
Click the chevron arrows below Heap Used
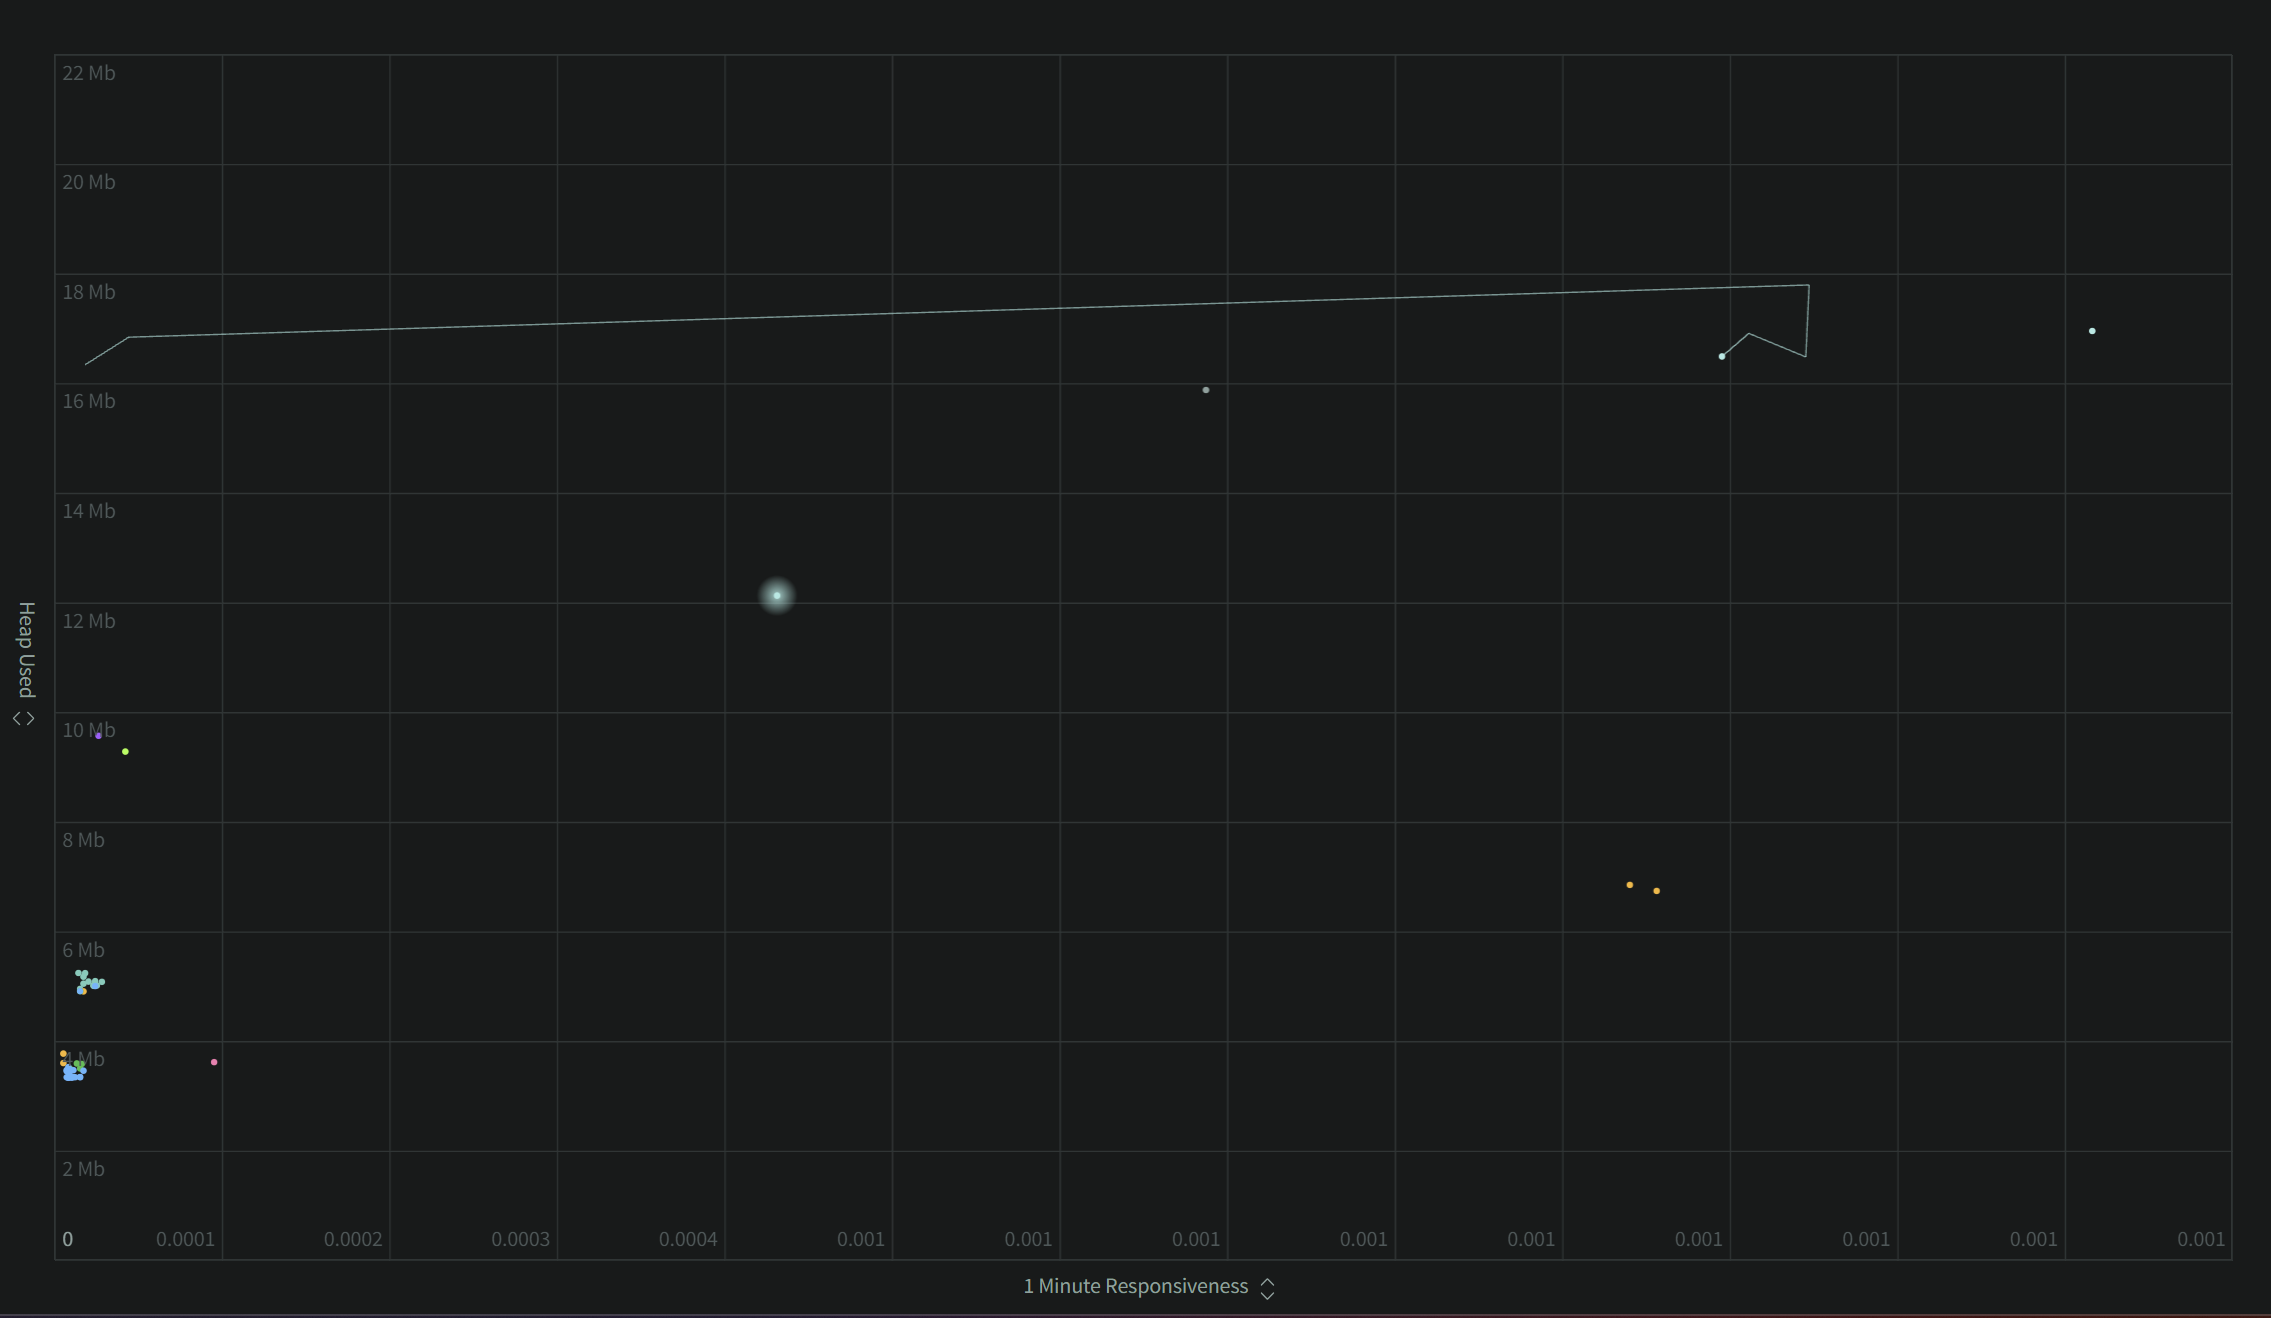click(24, 718)
